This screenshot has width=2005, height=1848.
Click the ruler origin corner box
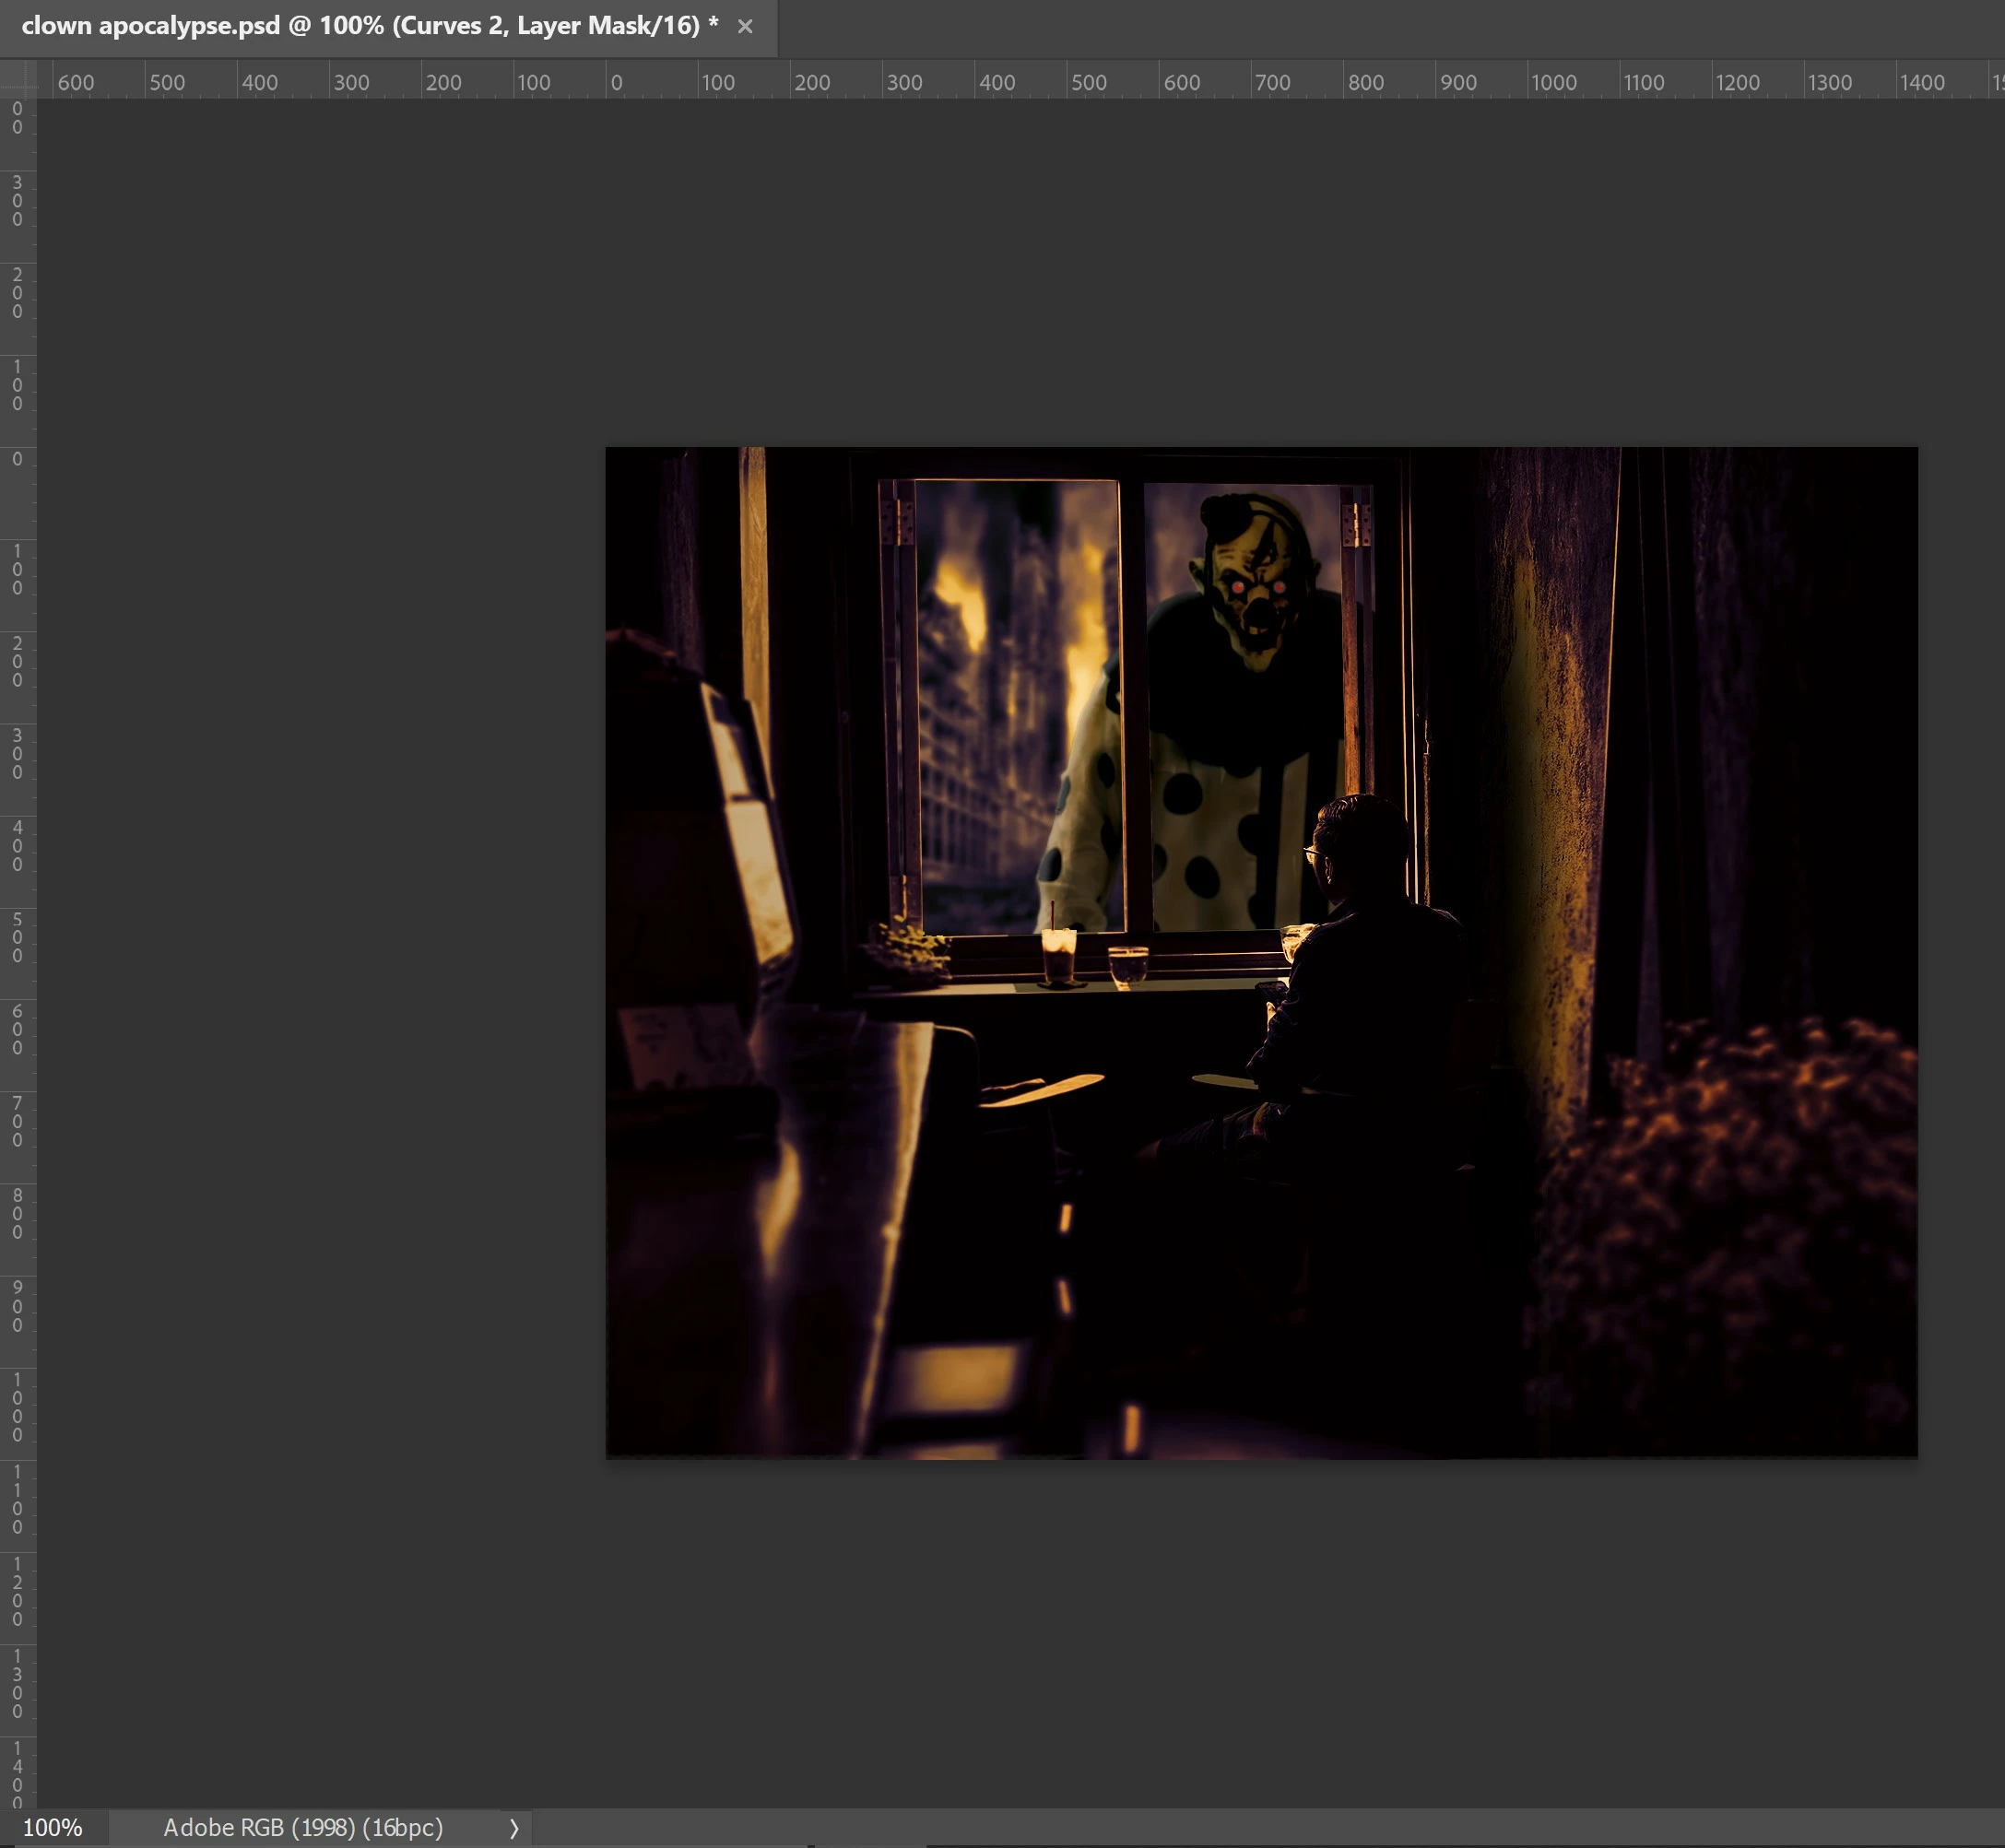click(x=18, y=79)
